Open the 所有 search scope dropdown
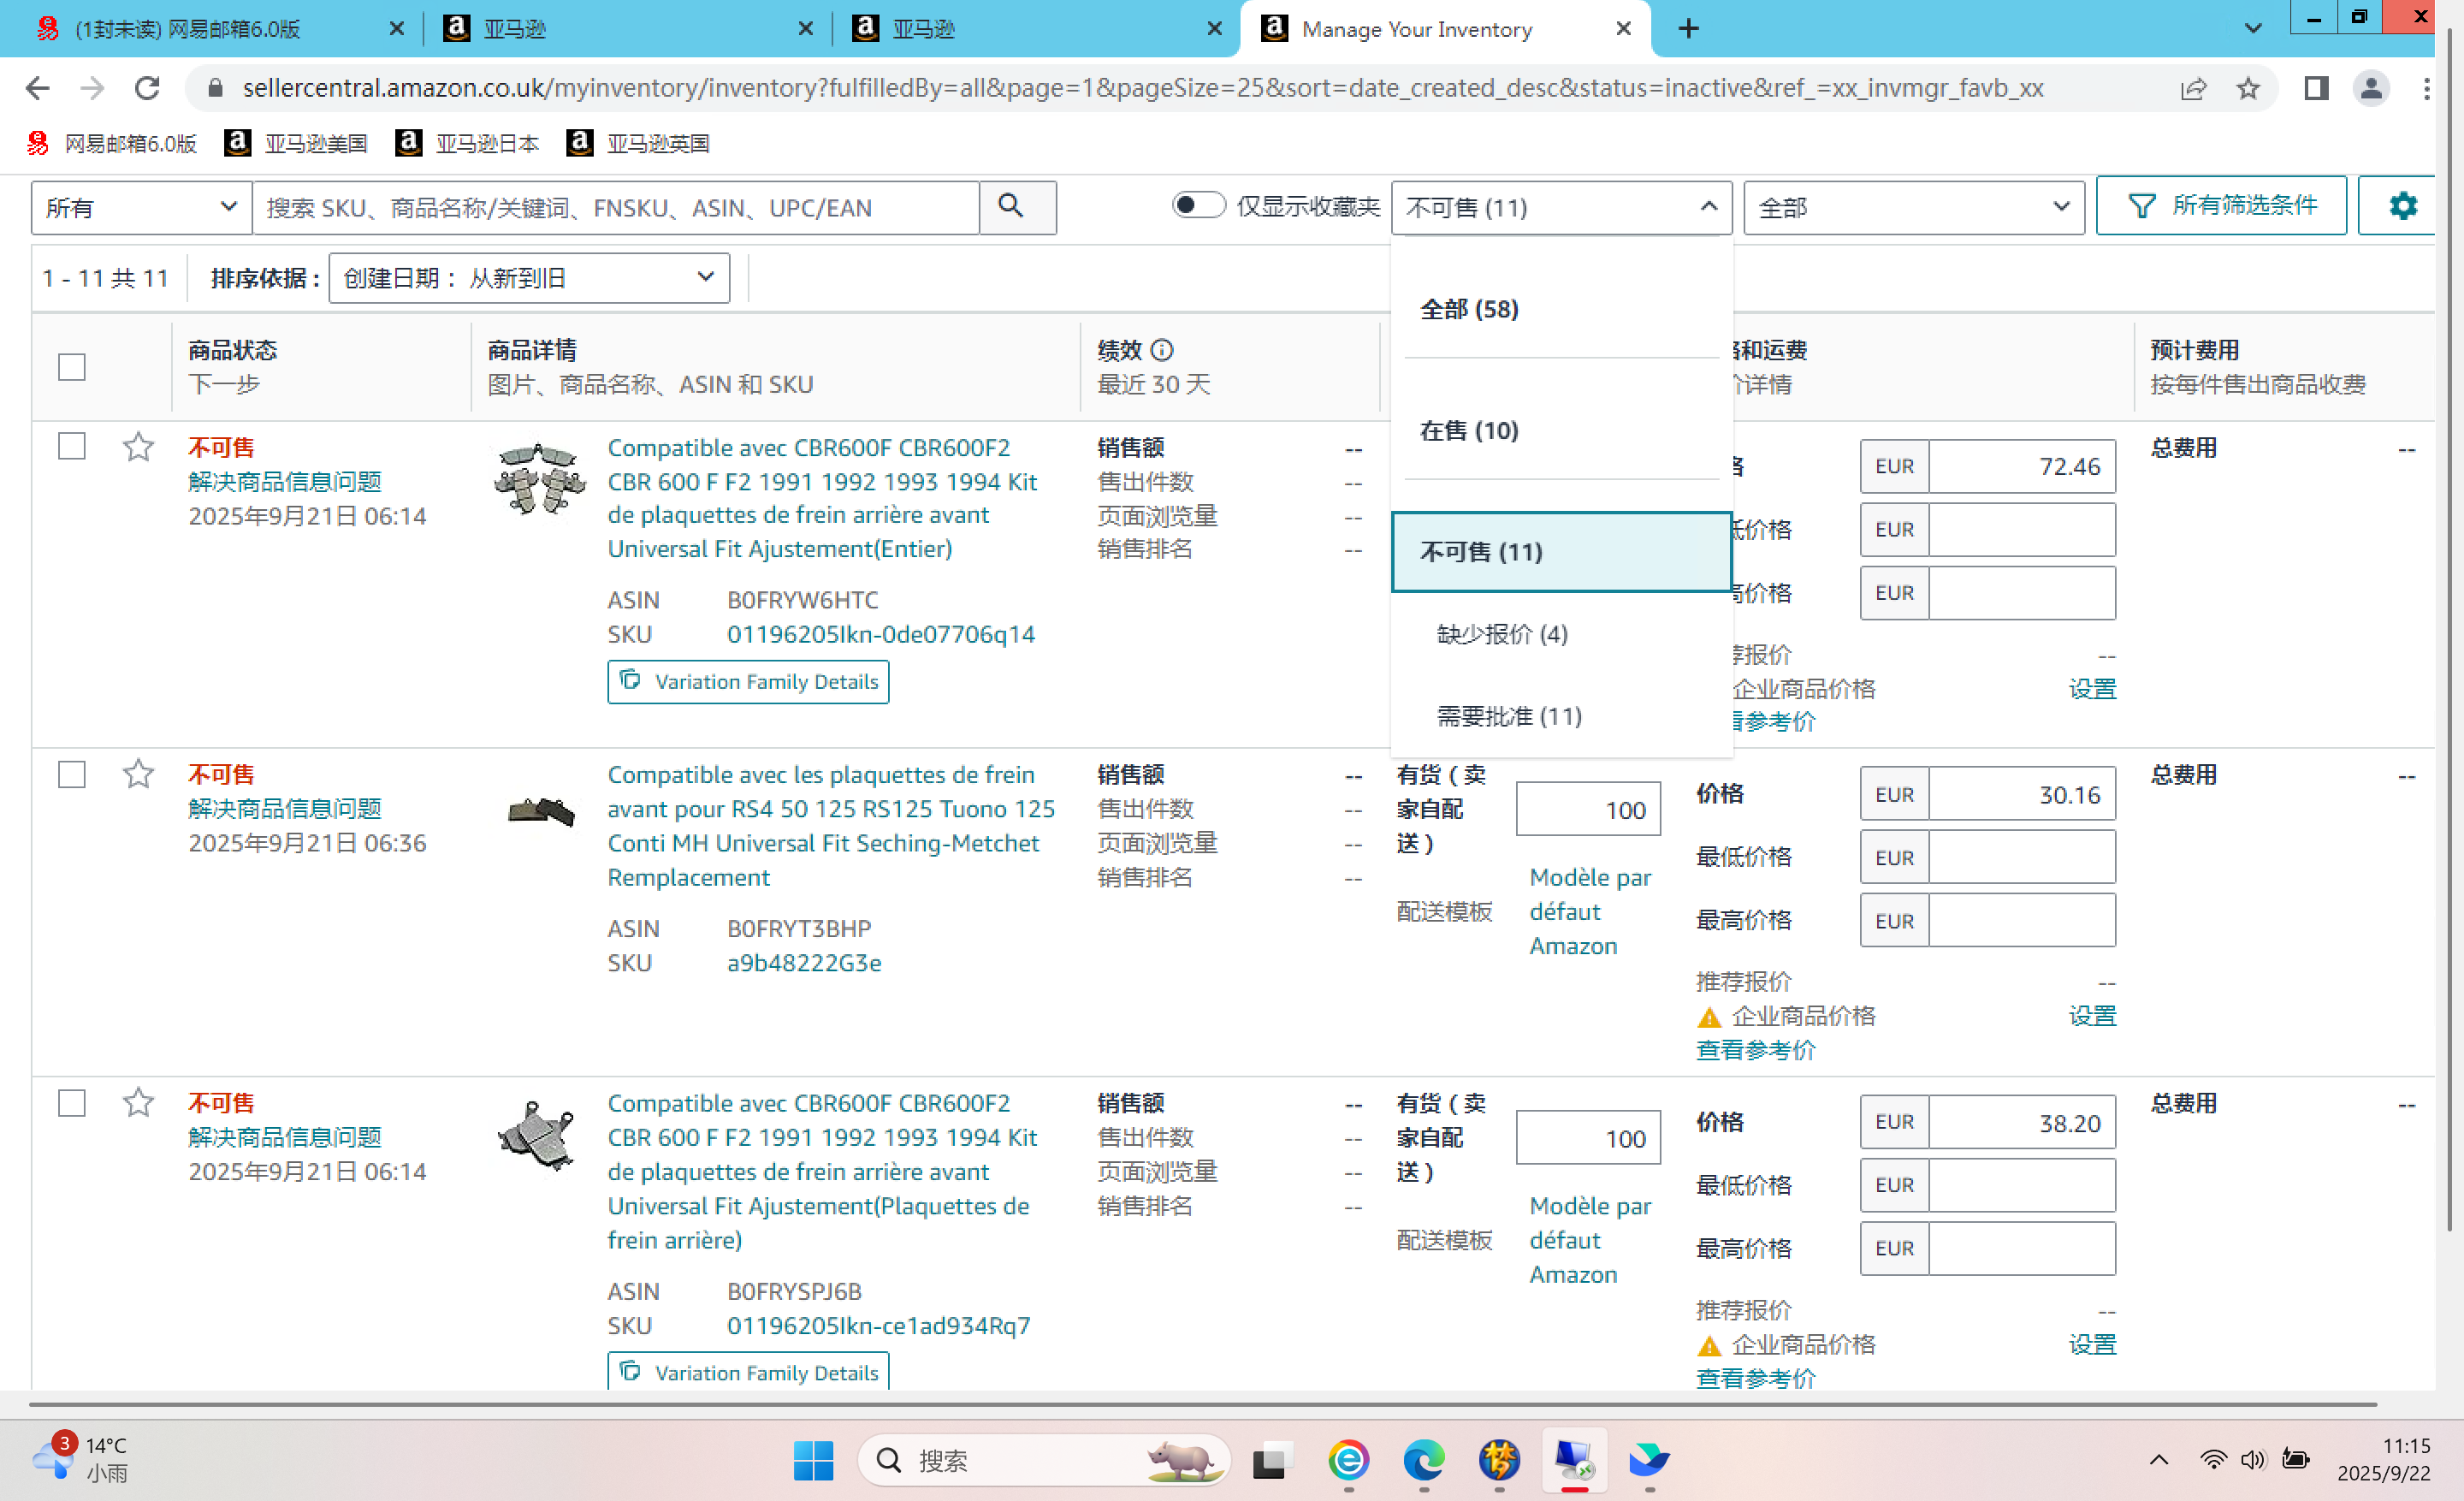 pyautogui.click(x=140, y=207)
